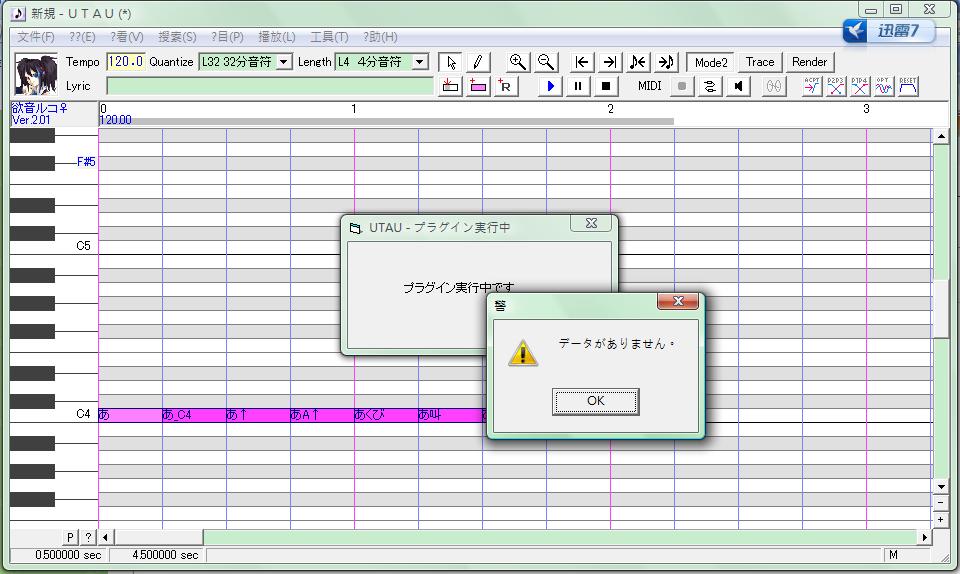Pause playback
The height and width of the screenshot is (574, 960).
tap(578, 86)
